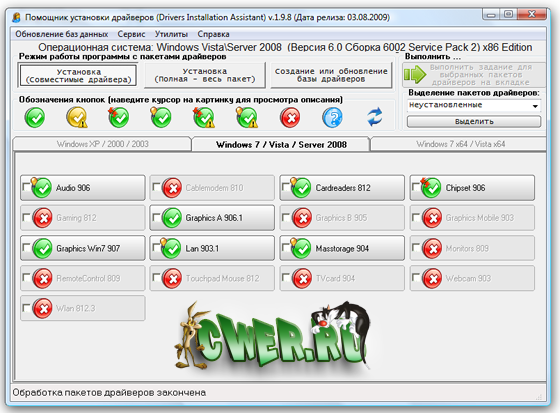Click the RemoteControl 809 red cross icon
Screen dimensions: 560x413
click(42, 278)
